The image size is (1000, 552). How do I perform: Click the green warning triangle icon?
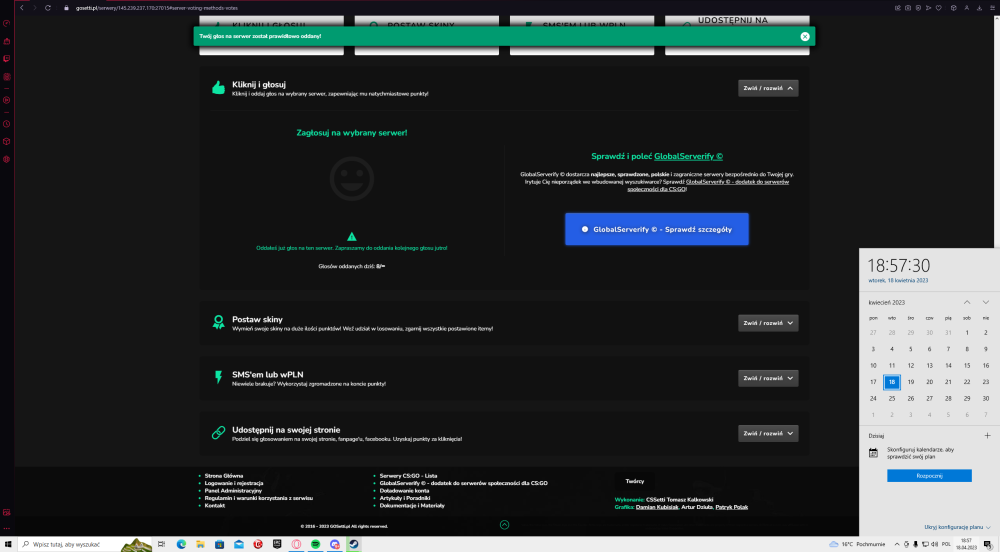pos(351,236)
